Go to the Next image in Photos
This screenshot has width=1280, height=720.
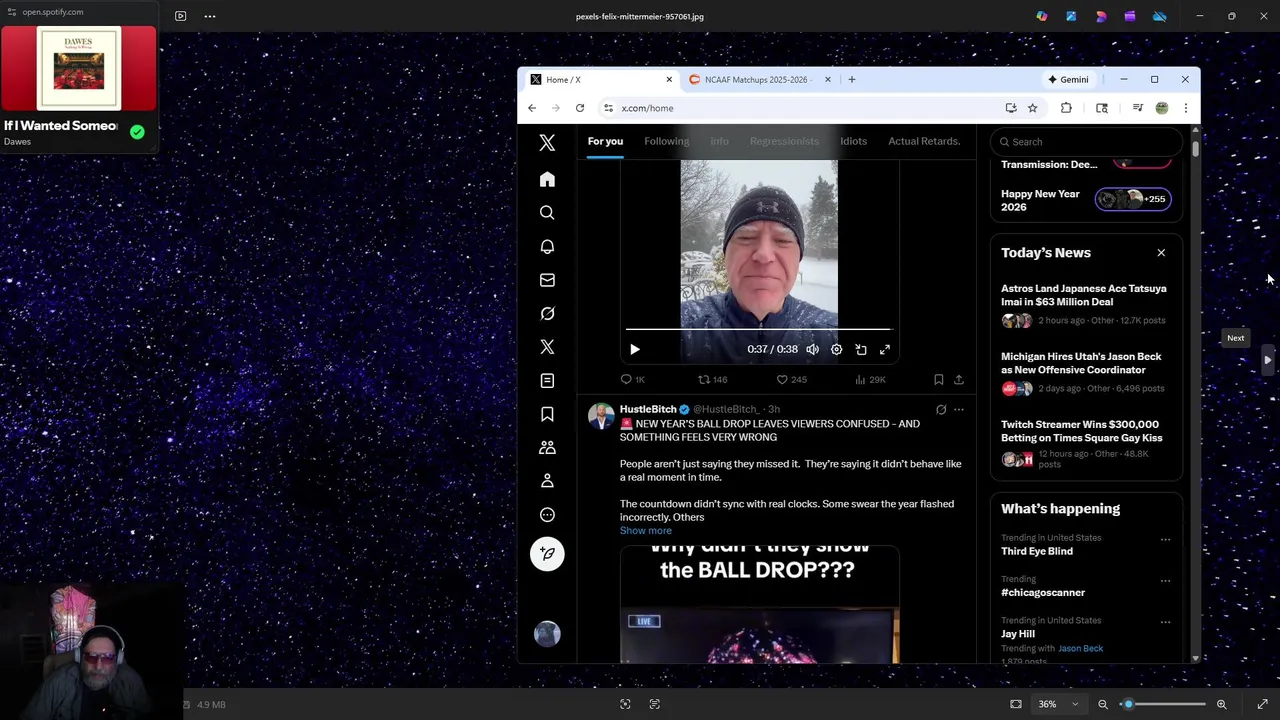pyautogui.click(x=1267, y=360)
